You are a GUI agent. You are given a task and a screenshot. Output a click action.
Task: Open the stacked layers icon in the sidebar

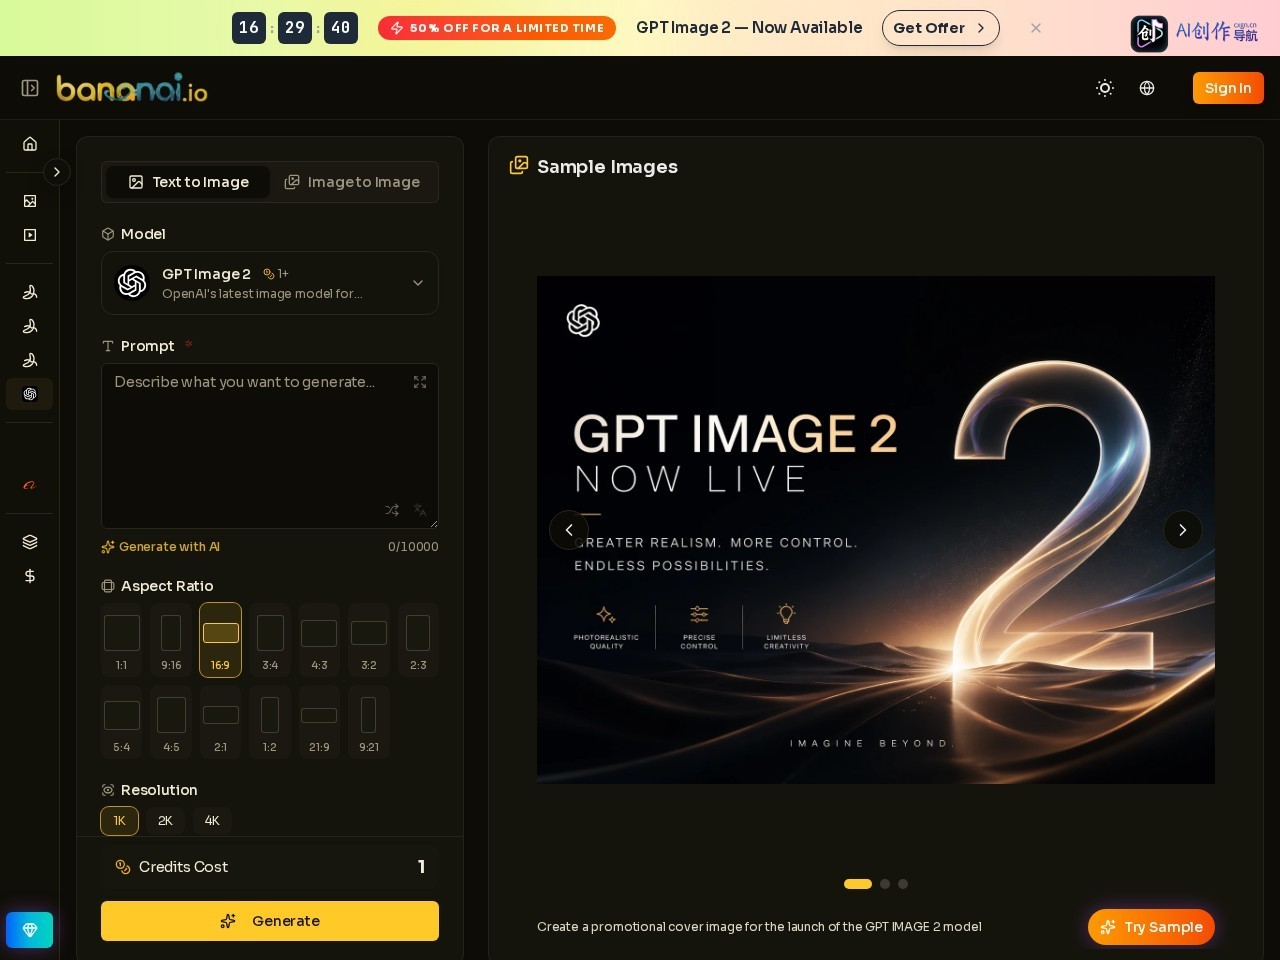point(30,542)
